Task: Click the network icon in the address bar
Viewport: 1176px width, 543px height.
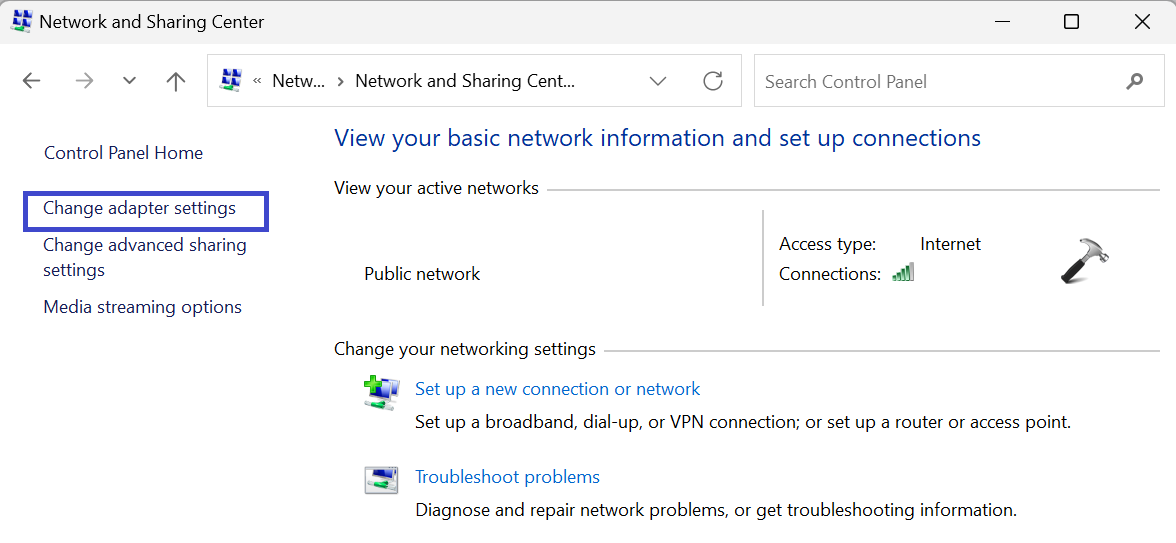Action: pos(231,81)
